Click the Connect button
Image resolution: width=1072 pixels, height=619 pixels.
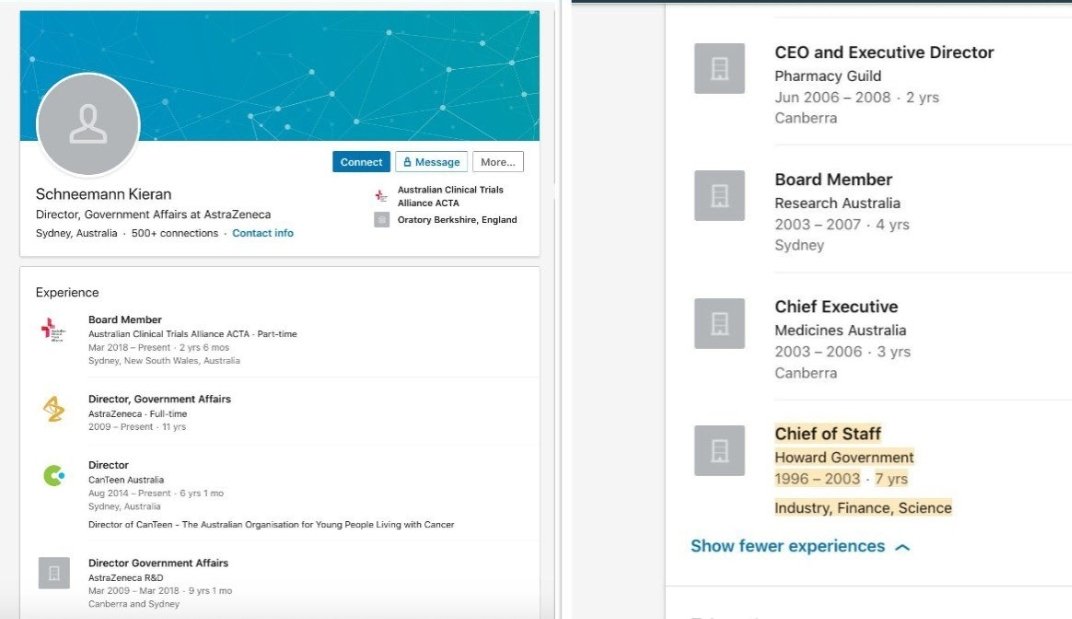click(x=361, y=162)
